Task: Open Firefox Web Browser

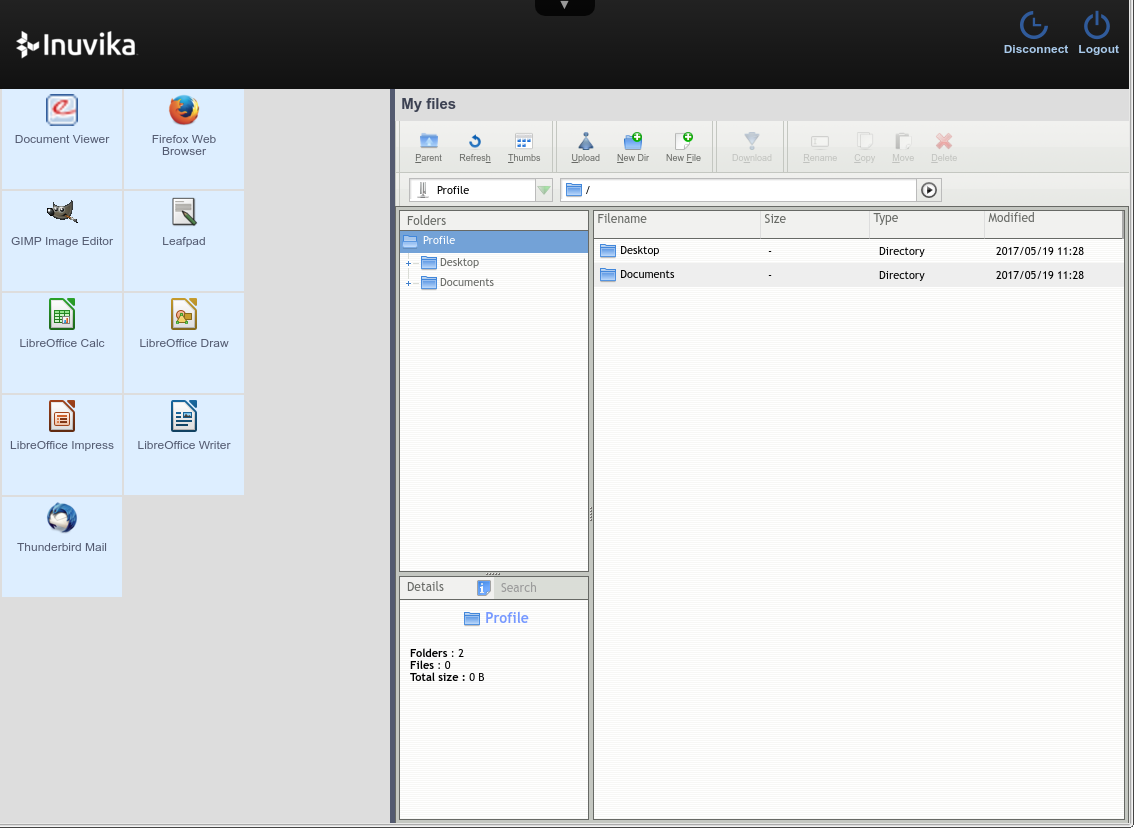Action: (x=184, y=122)
